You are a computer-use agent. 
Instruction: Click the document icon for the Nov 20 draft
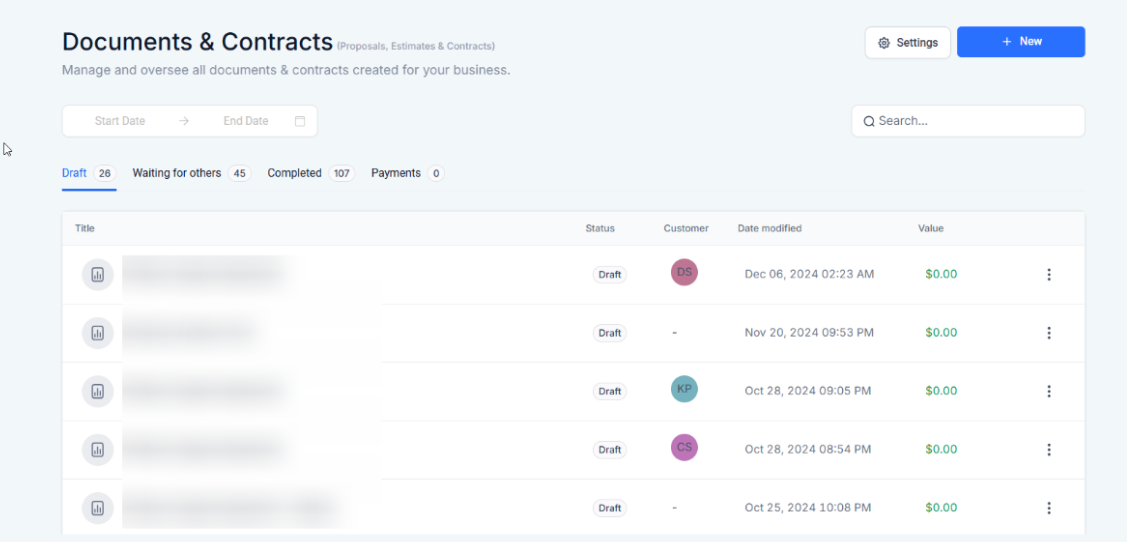pyautogui.click(x=97, y=333)
